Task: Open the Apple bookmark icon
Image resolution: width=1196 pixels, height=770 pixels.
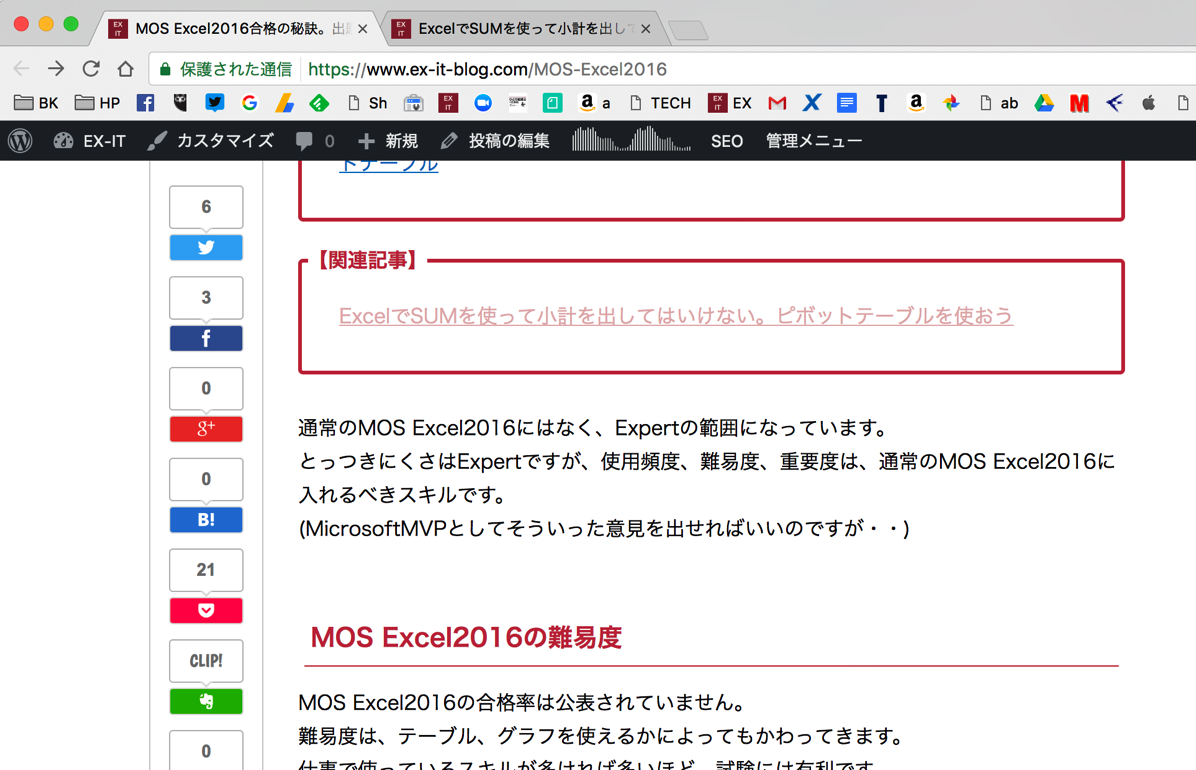Action: click(1148, 103)
